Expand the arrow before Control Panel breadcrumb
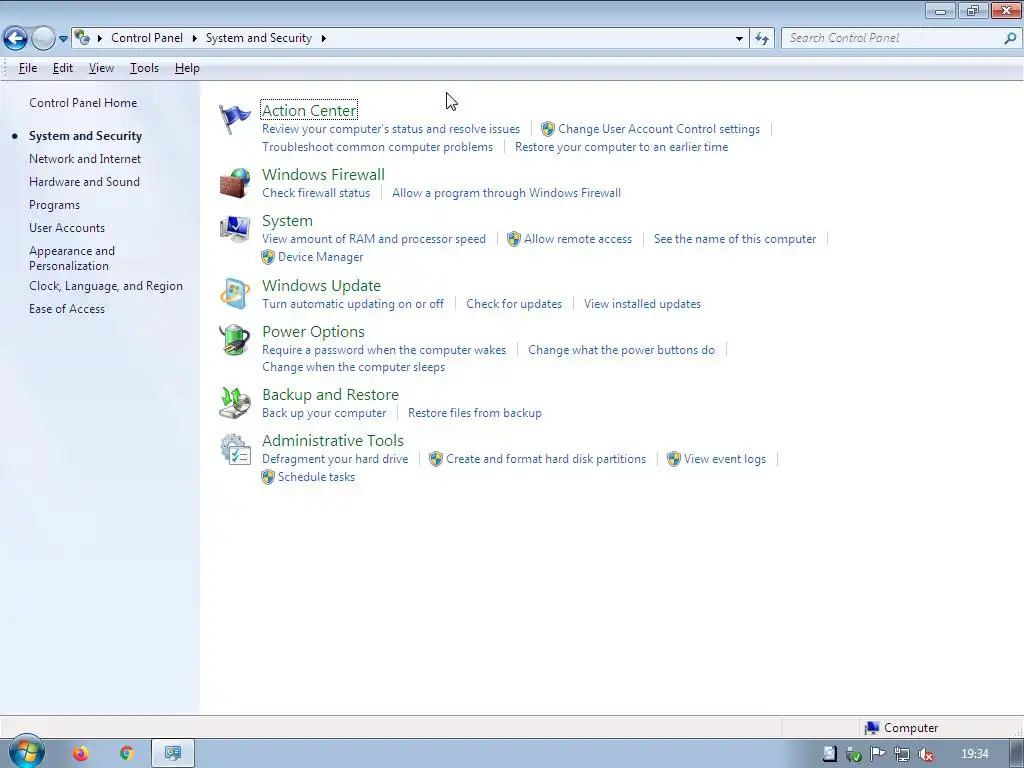Screen dimensions: 1024x768 coord(100,38)
